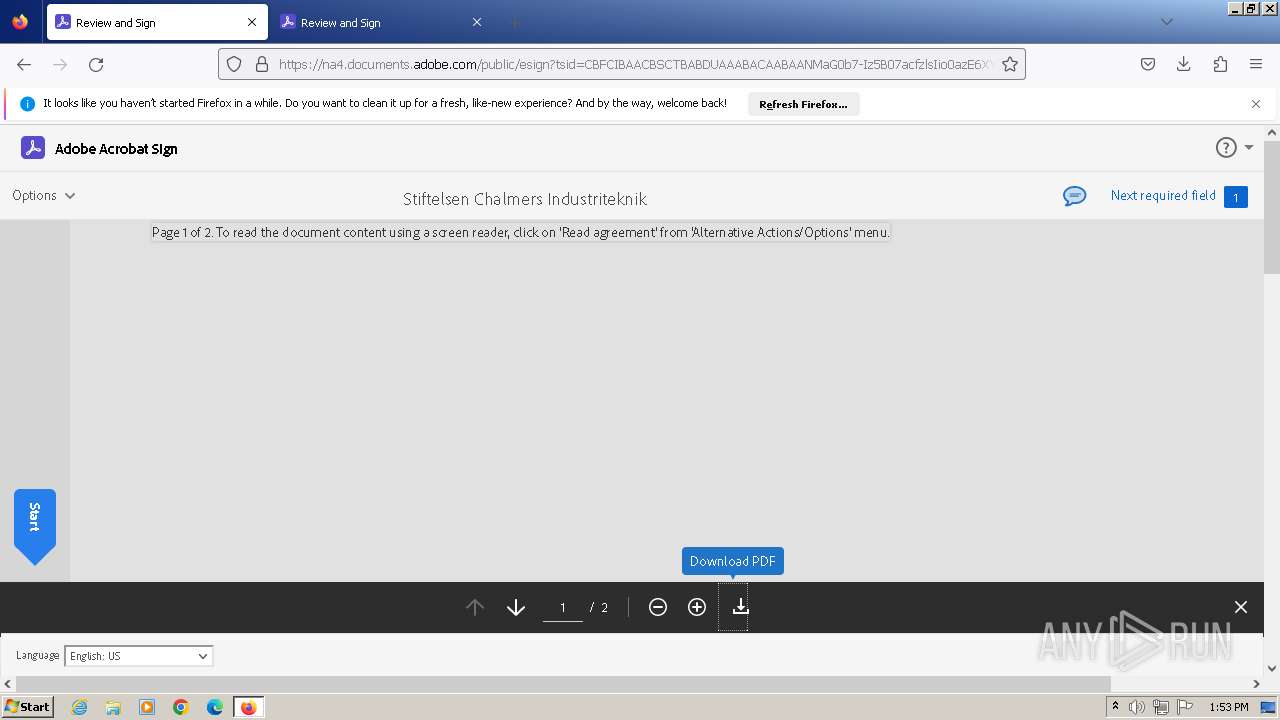Open Internet Explorer from taskbar
The width and height of the screenshot is (1280, 720).
(79, 707)
